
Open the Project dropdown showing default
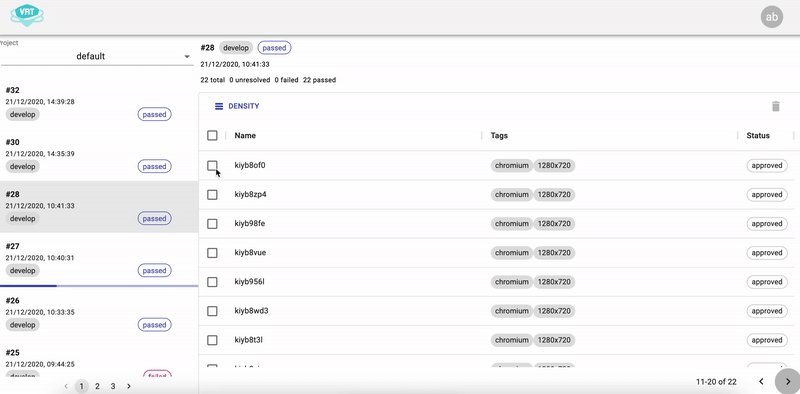(x=96, y=56)
